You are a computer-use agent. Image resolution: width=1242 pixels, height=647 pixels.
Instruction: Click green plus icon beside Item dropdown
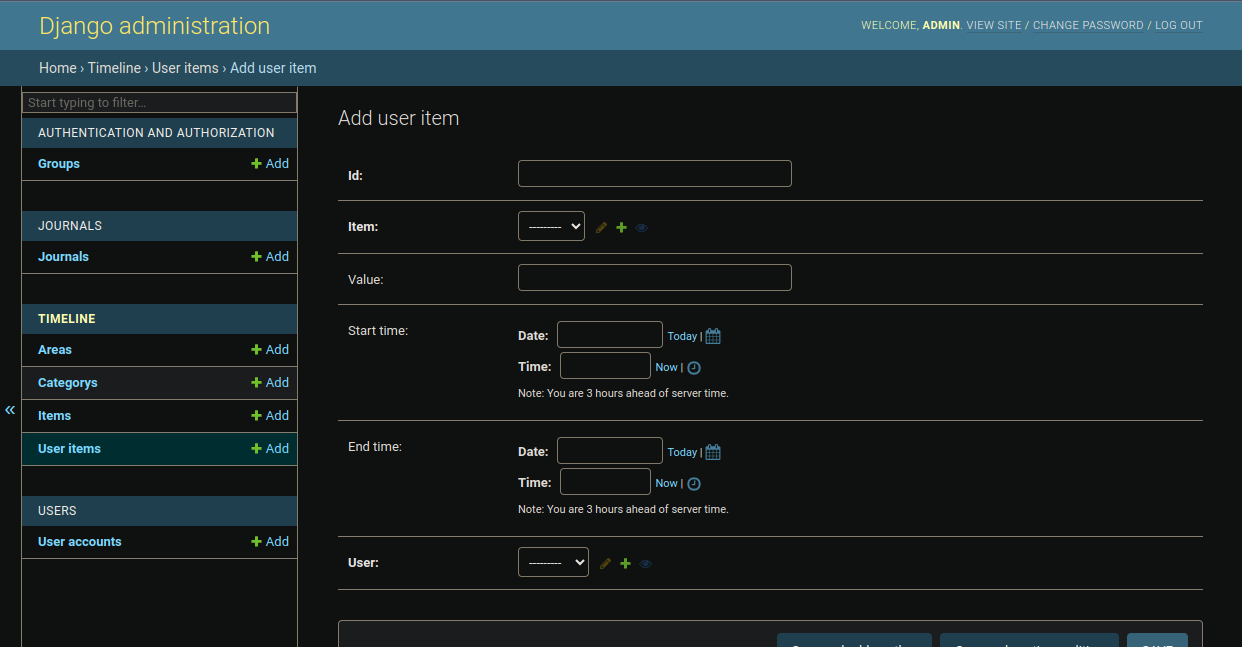[621, 228]
